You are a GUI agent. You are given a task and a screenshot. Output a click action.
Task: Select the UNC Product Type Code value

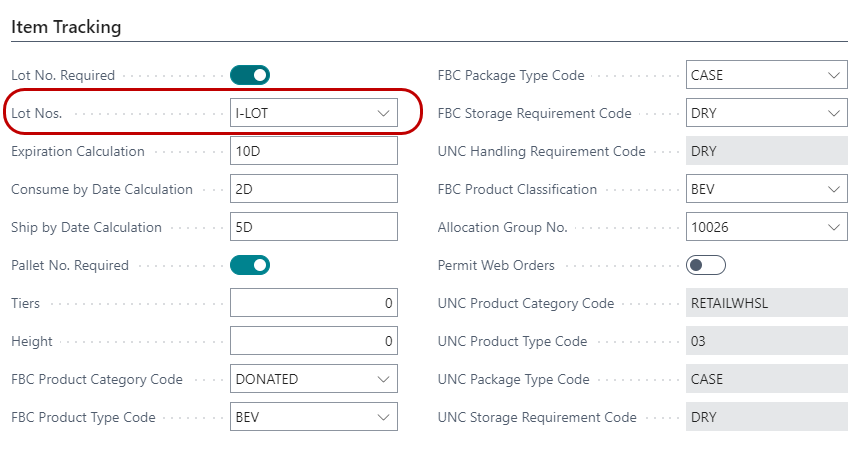[x=766, y=342]
